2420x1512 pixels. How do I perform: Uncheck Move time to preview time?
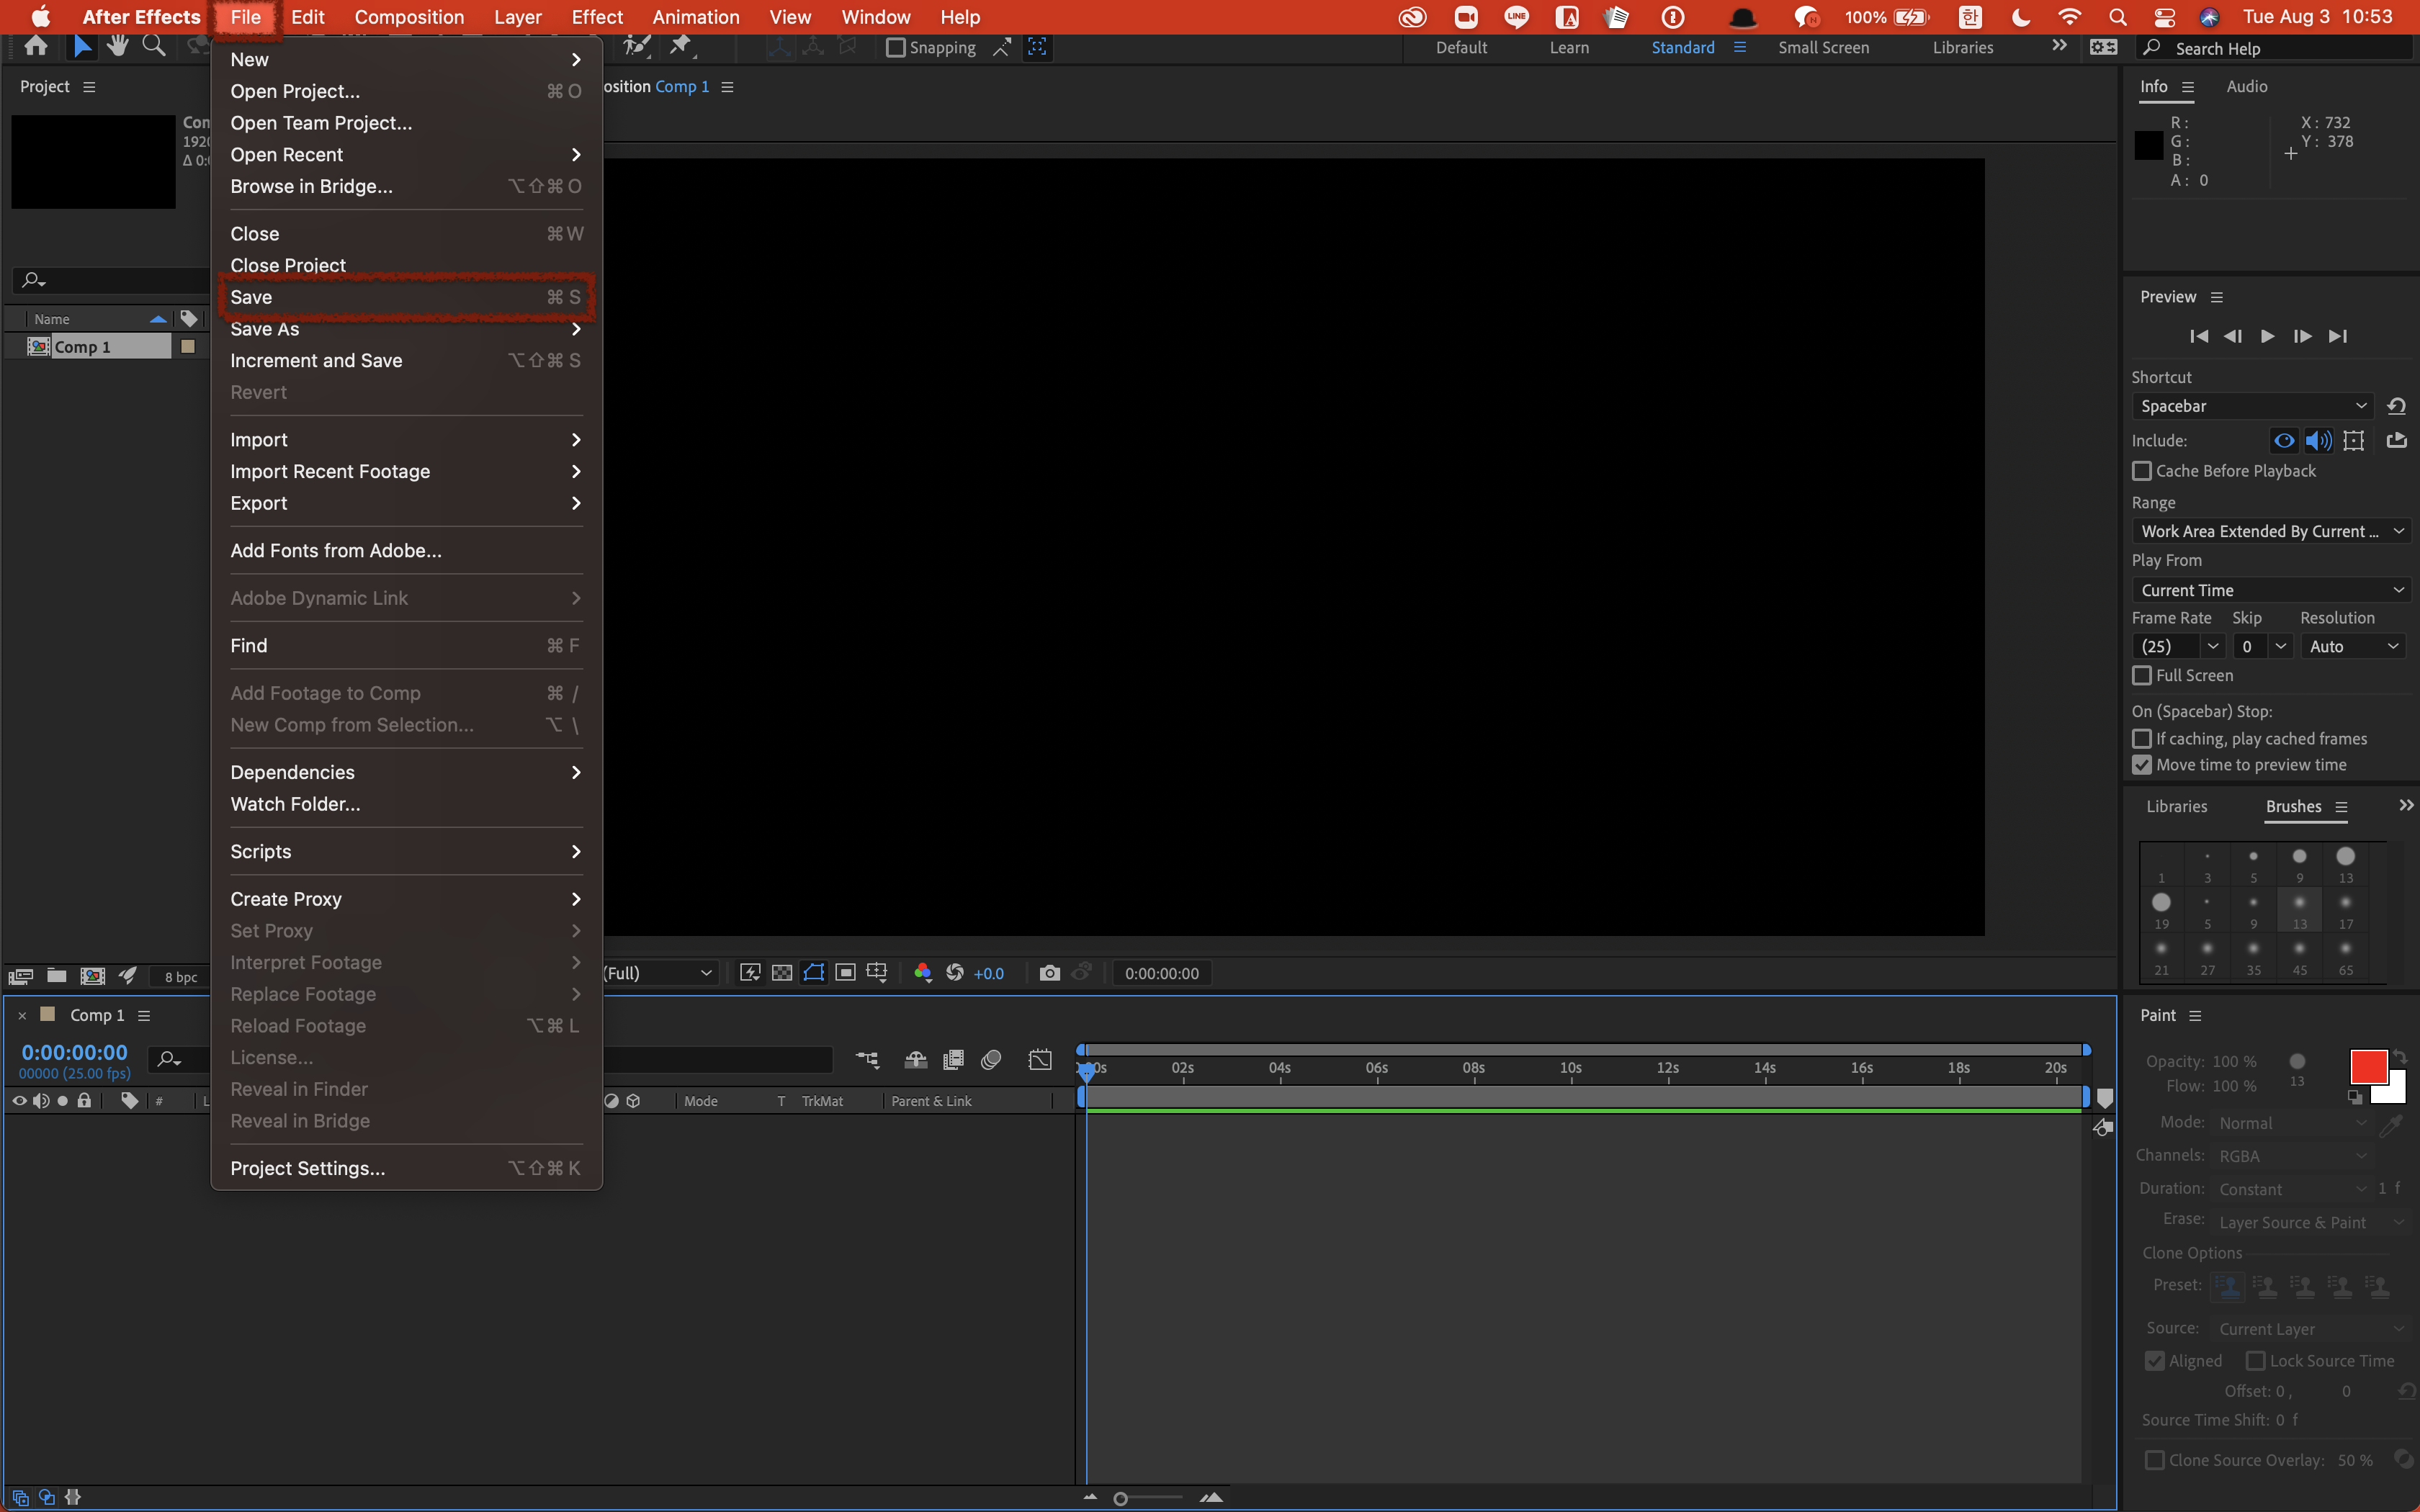[2142, 765]
